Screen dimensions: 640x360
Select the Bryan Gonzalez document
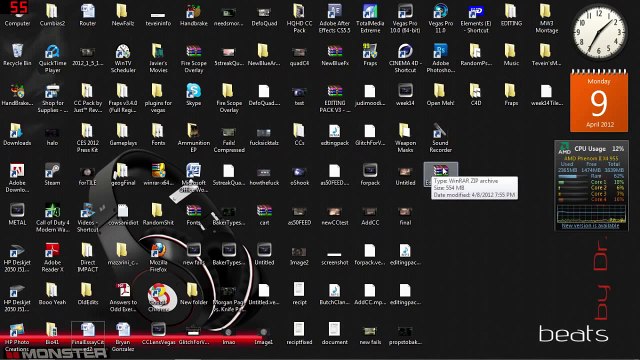click(123, 337)
